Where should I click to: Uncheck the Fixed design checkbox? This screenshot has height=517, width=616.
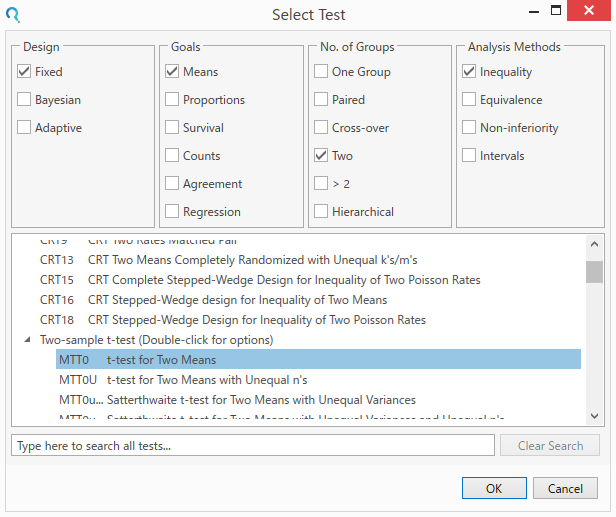[x=25, y=72]
